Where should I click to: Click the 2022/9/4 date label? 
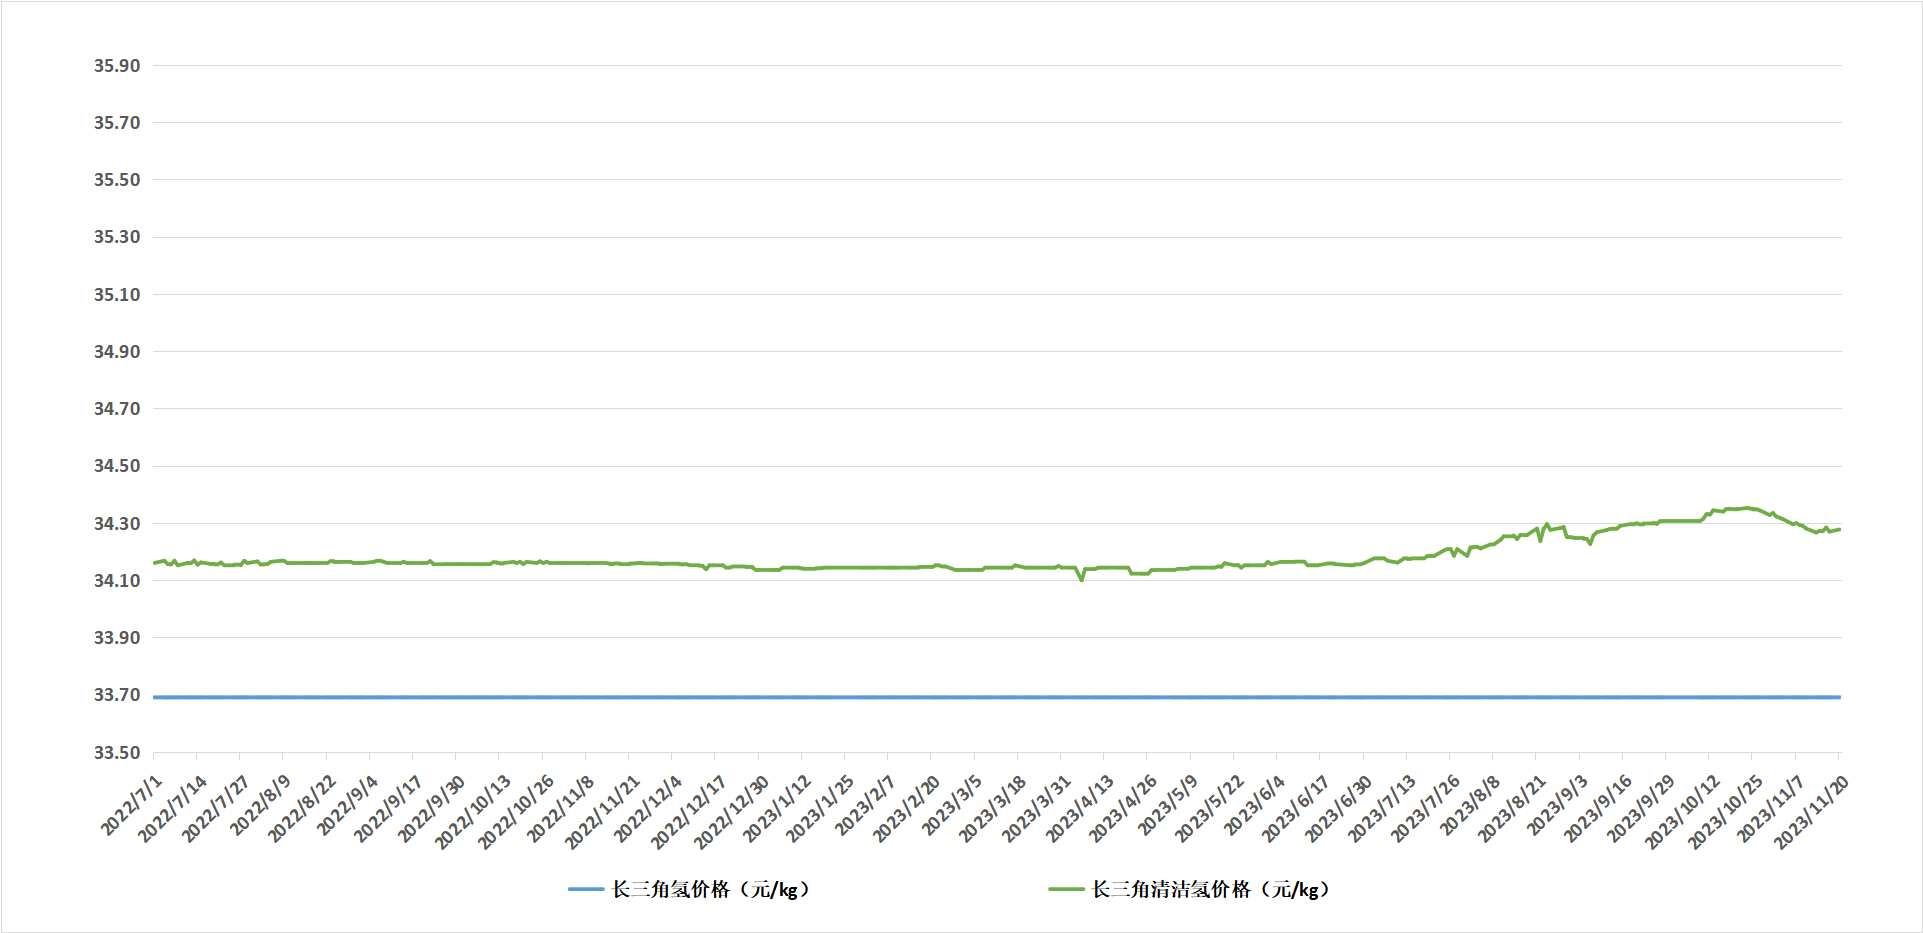click(347, 805)
